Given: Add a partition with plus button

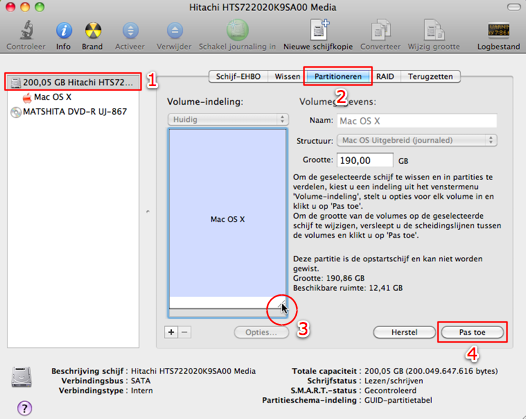Looking at the screenshot, I should click(x=171, y=332).
